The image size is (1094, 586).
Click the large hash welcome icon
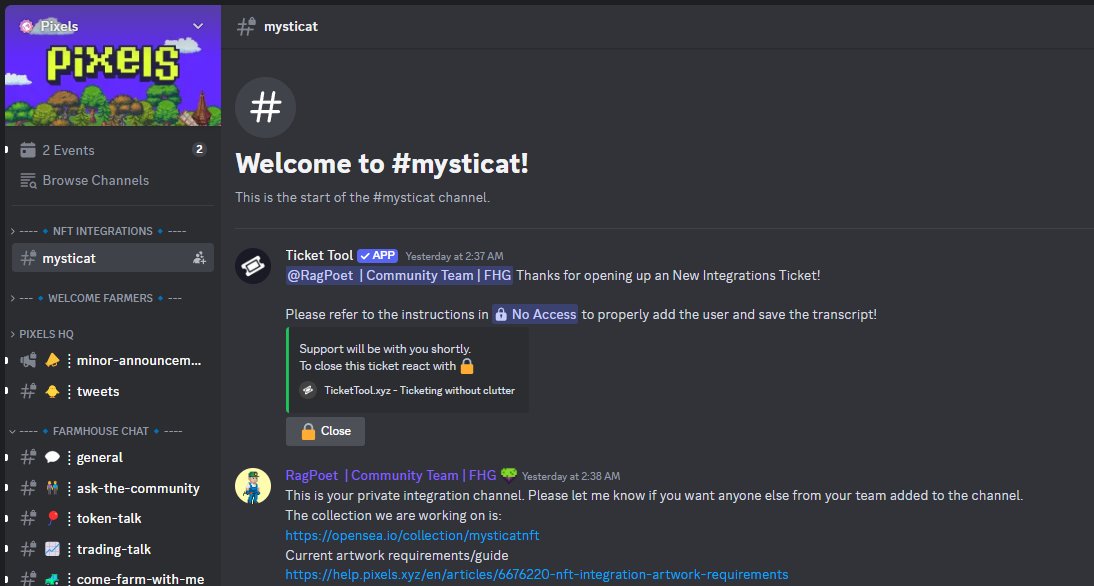[x=265, y=107]
